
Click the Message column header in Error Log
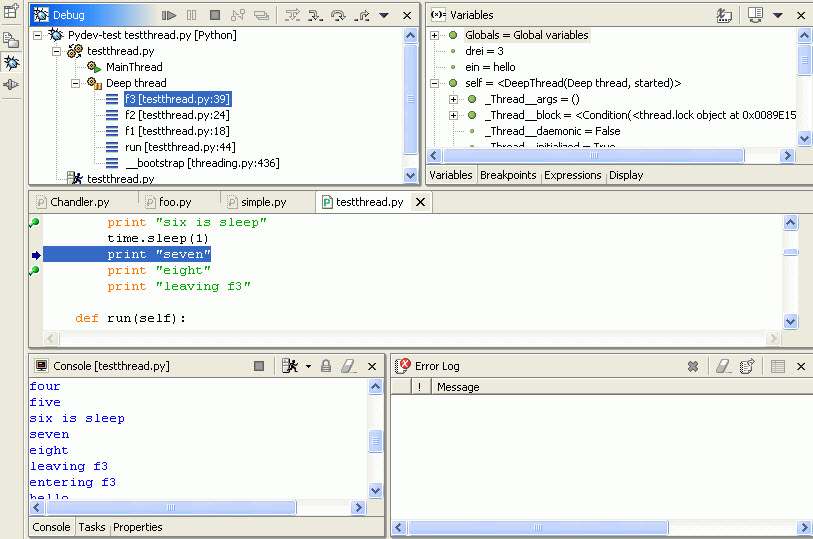(x=458, y=387)
